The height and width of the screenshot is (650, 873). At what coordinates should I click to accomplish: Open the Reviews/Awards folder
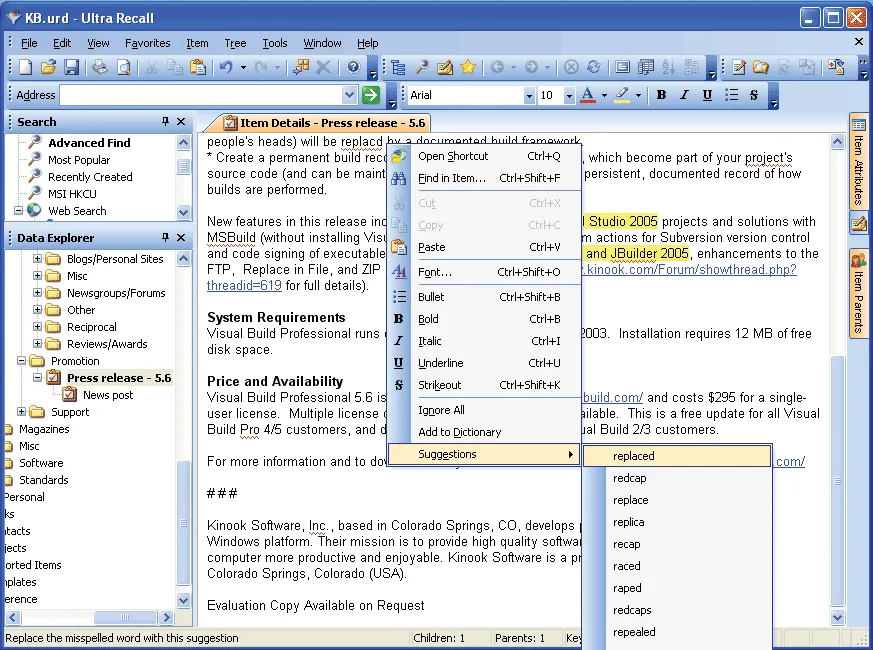[107, 344]
